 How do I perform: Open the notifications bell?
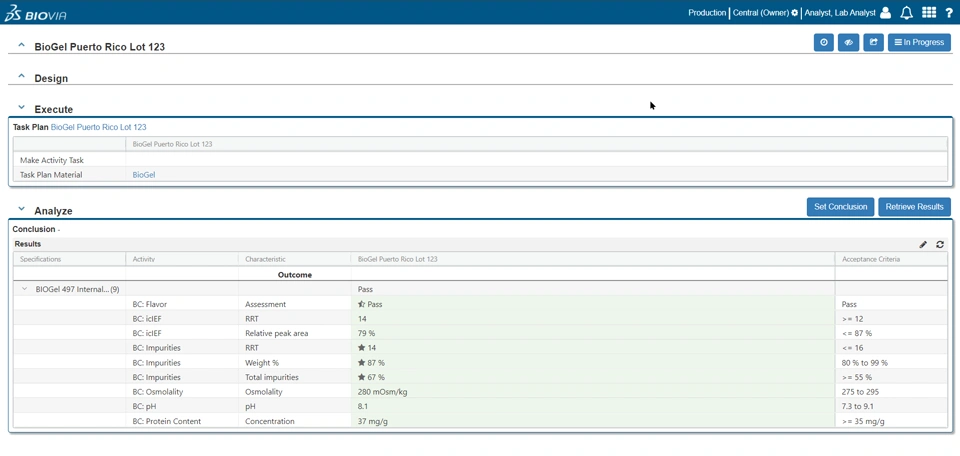click(907, 13)
